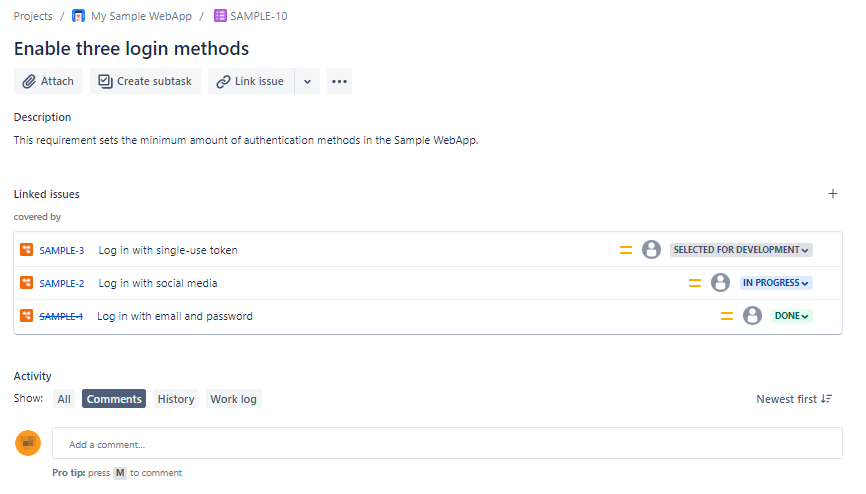The height and width of the screenshot is (494, 866).
Task: Show the Work log tab
Action: pos(233,399)
